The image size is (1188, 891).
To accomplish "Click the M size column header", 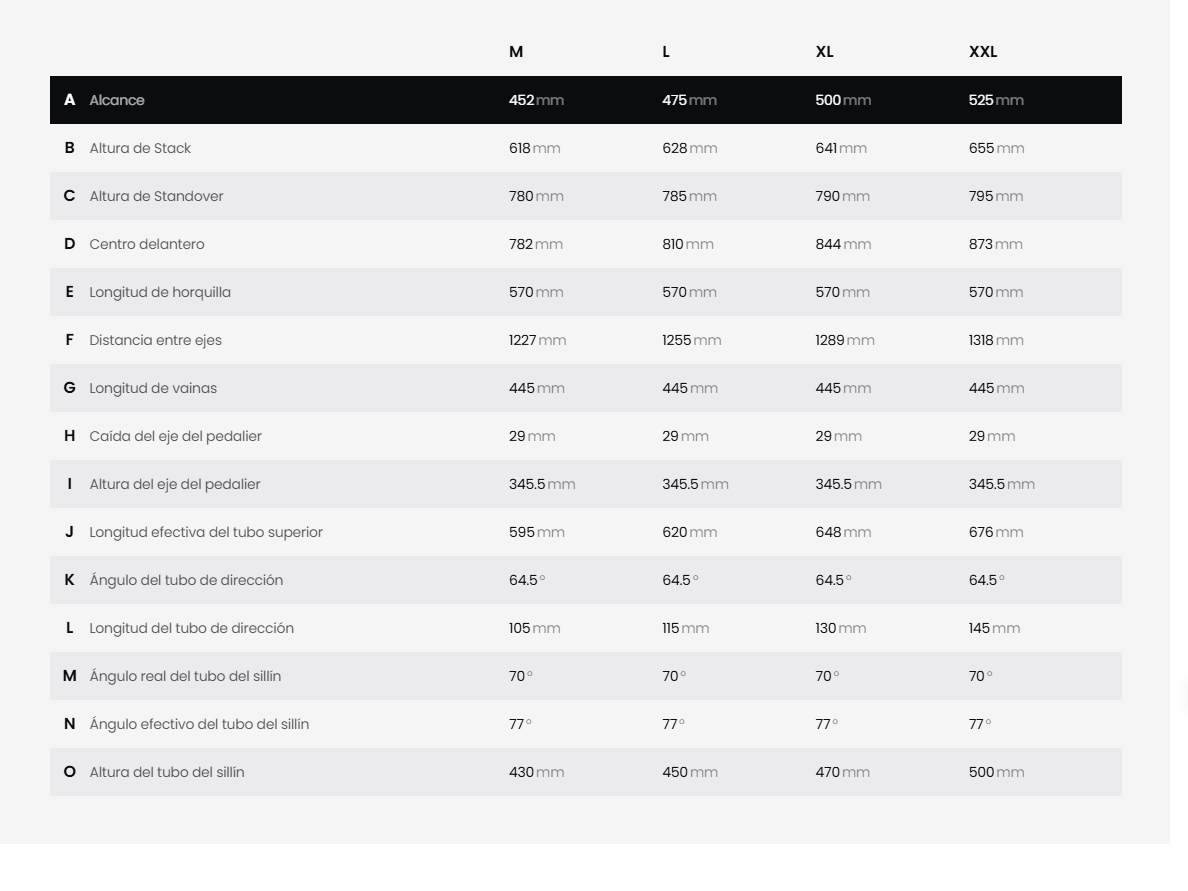I will tap(516, 52).
